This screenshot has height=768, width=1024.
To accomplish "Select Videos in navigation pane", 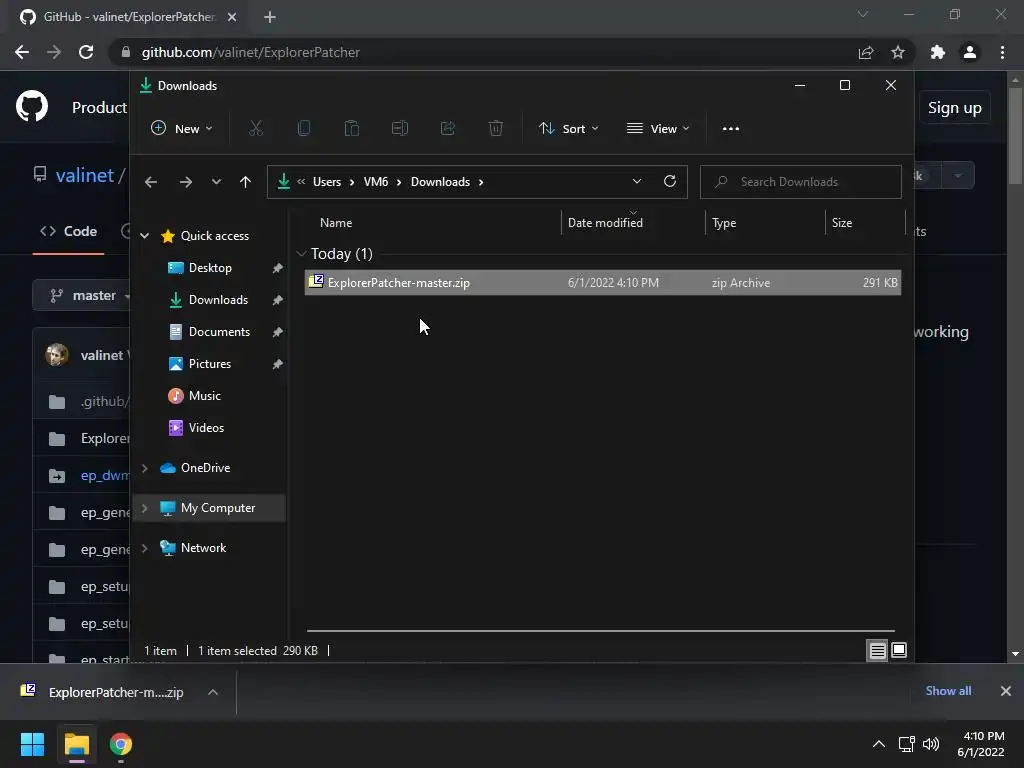I will click(x=206, y=428).
